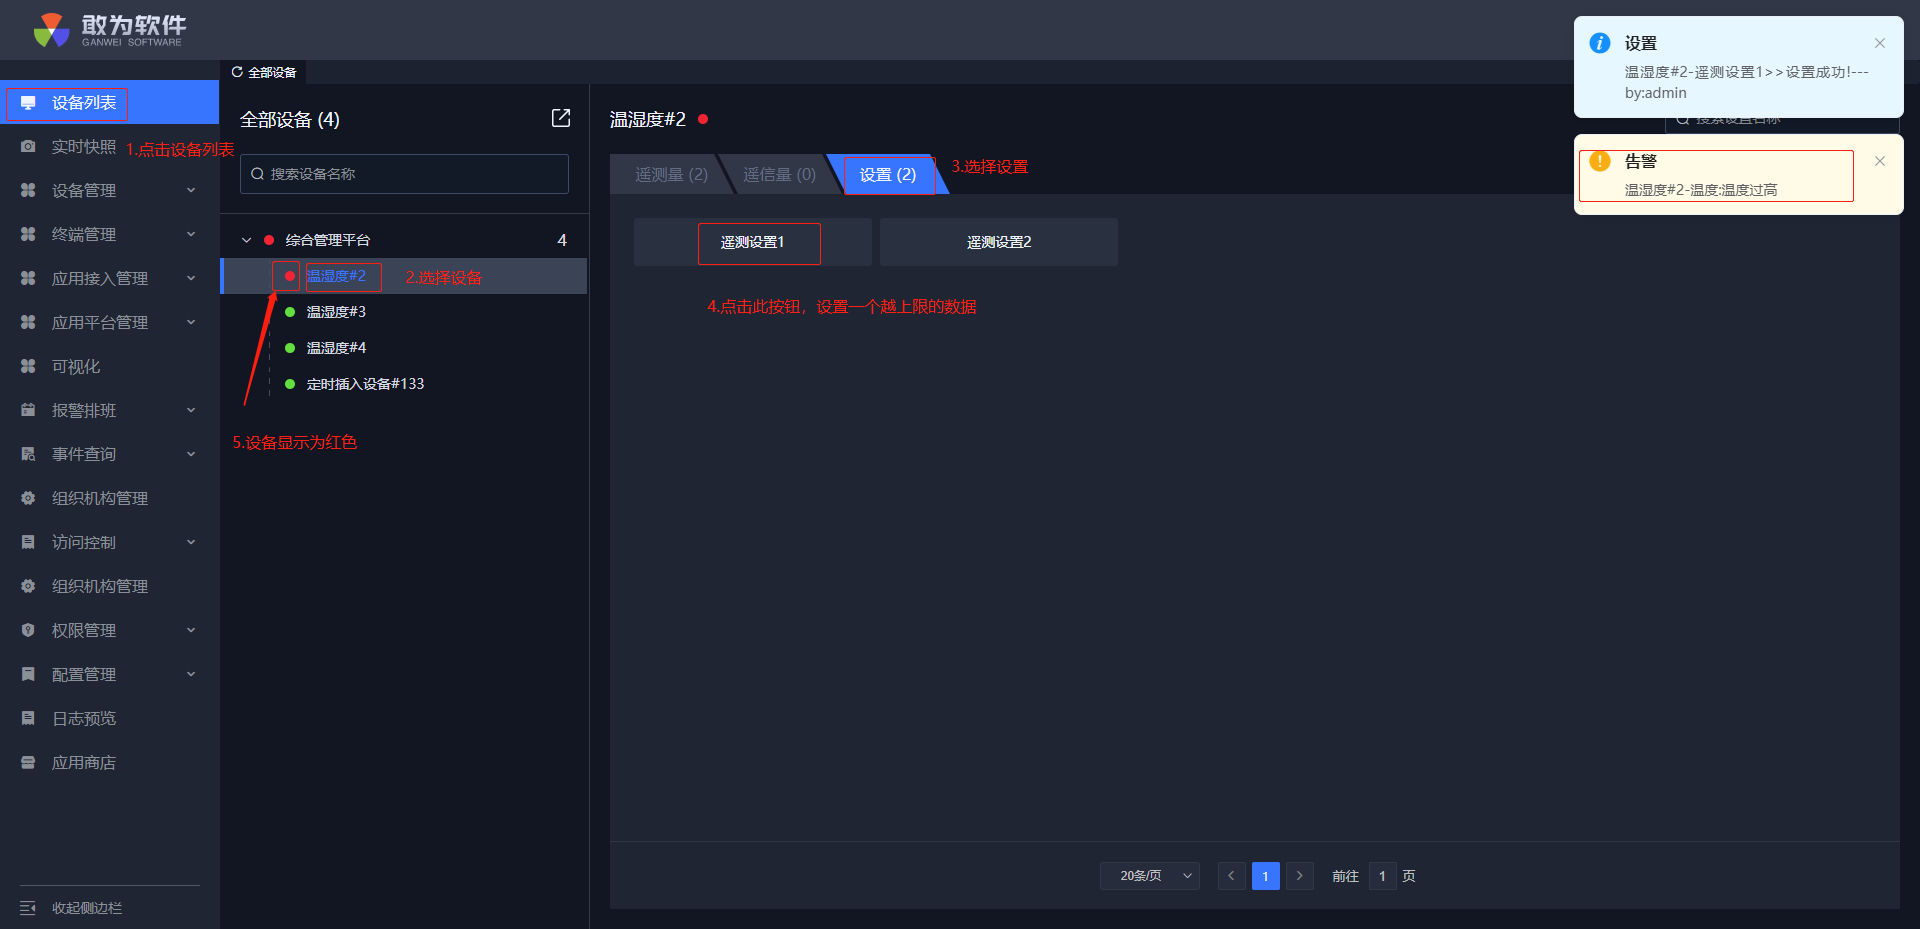Click the 报警排班 calendar icon

28,410
